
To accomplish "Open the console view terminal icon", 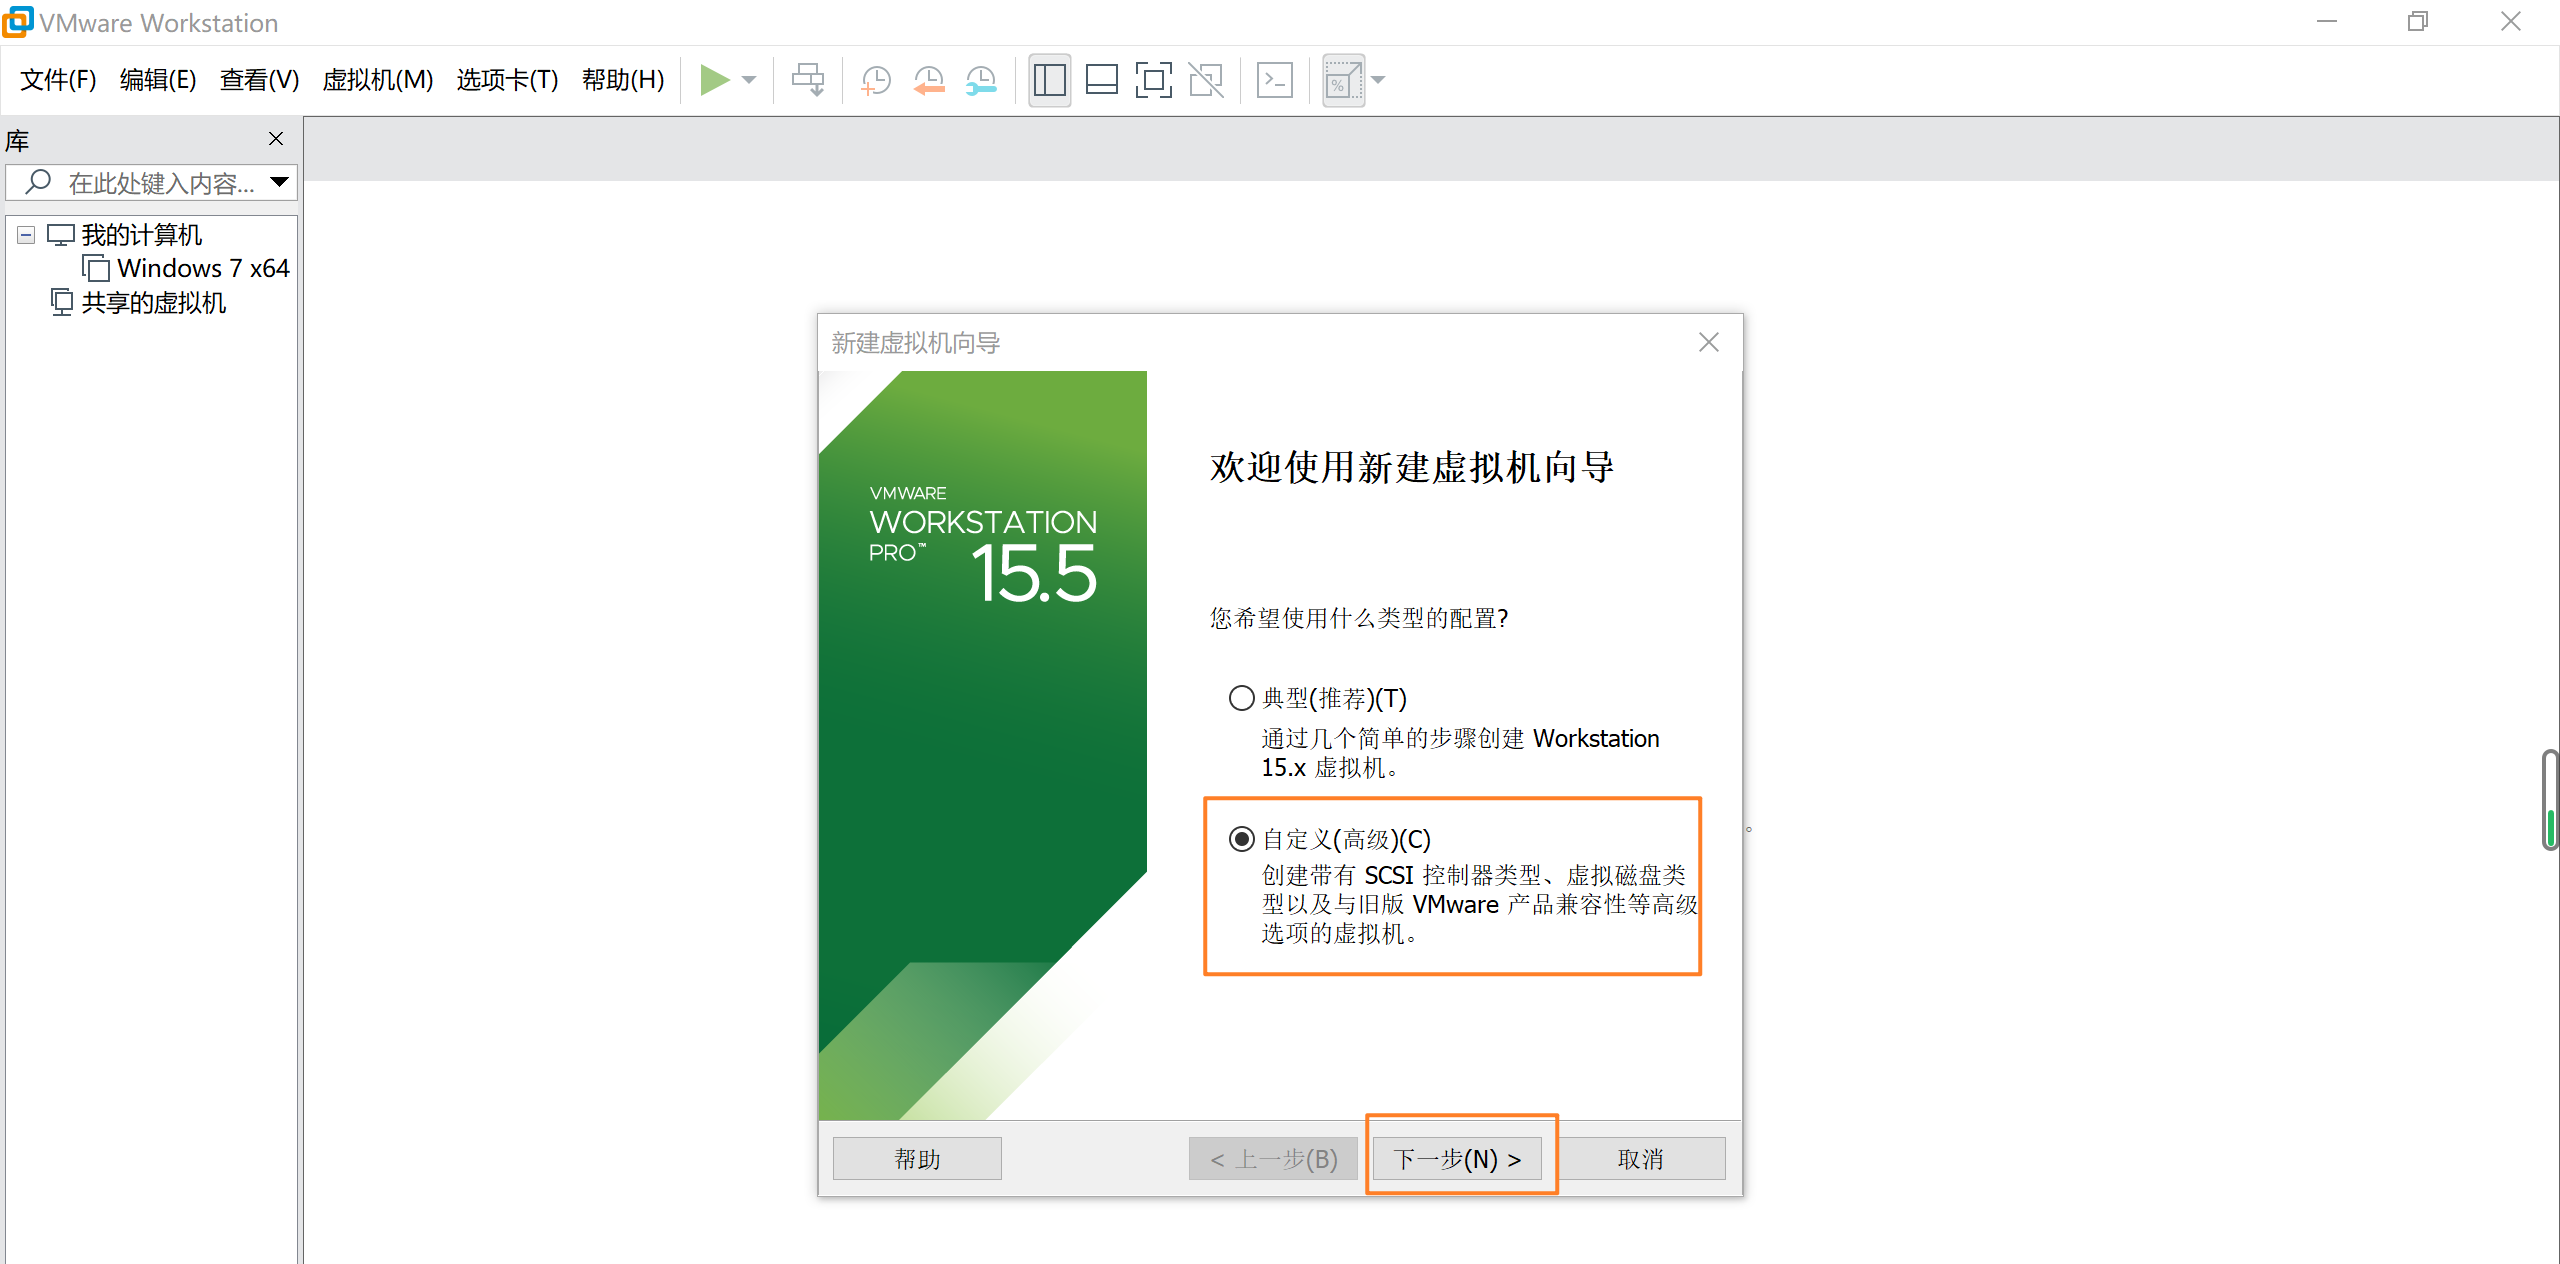I will coord(1274,80).
